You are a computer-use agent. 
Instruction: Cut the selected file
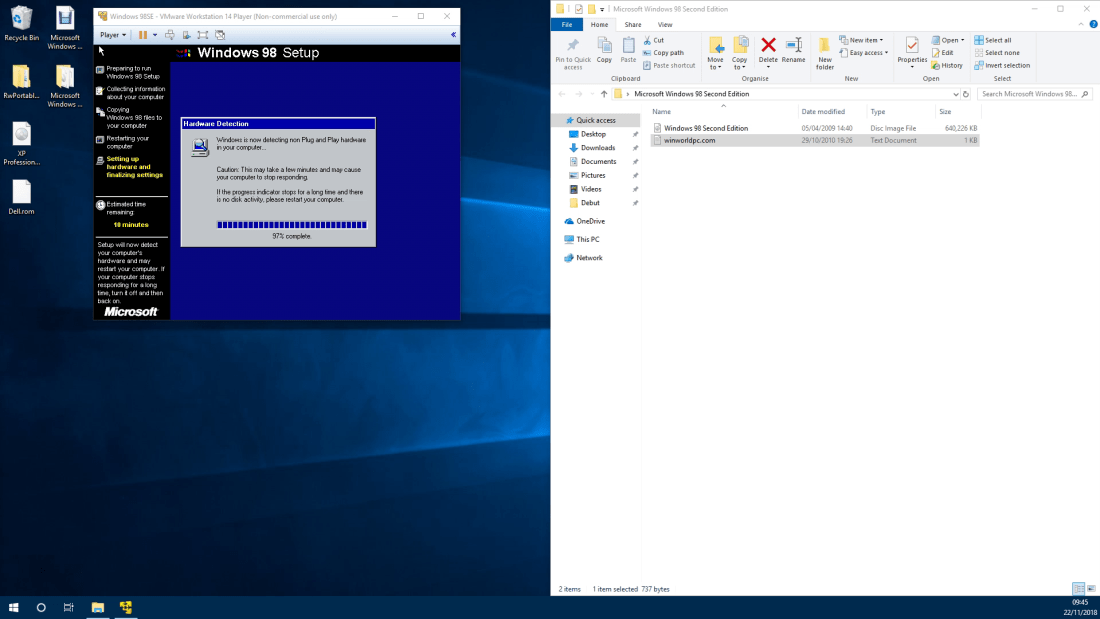click(x=654, y=40)
